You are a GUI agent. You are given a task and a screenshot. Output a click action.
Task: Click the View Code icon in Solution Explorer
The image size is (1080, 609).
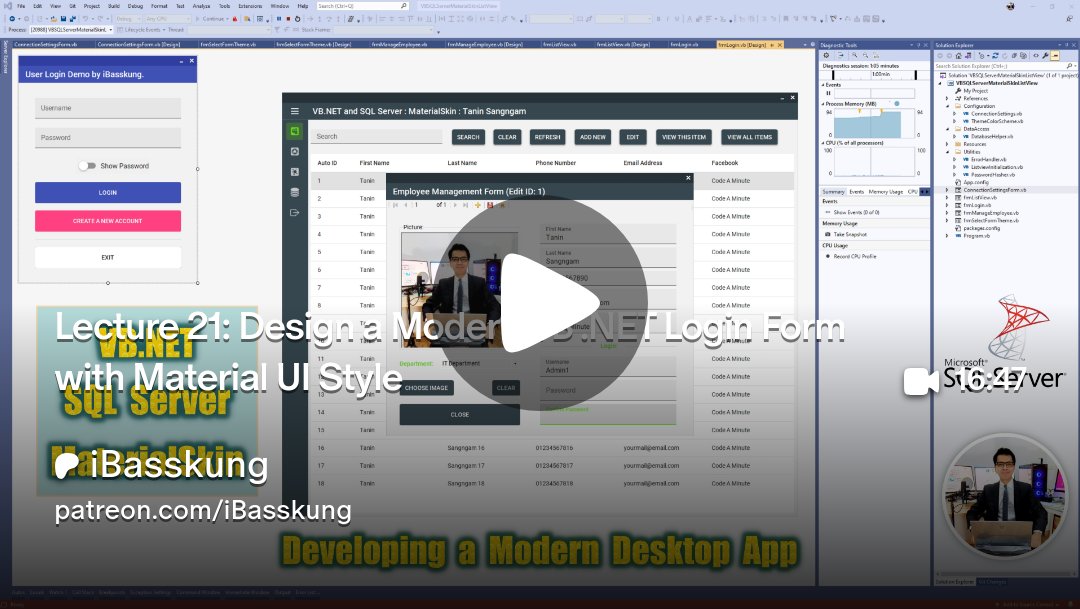tap(1035, 55)
